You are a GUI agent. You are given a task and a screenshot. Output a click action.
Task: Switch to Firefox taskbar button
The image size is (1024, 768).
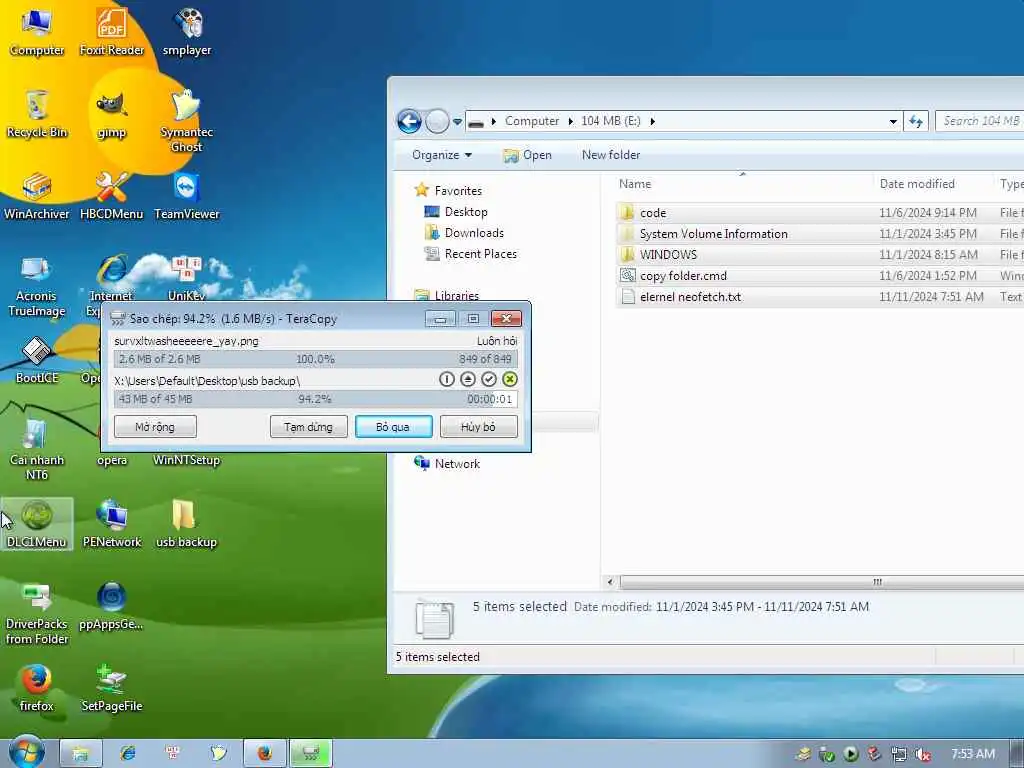tap(264, 754)
